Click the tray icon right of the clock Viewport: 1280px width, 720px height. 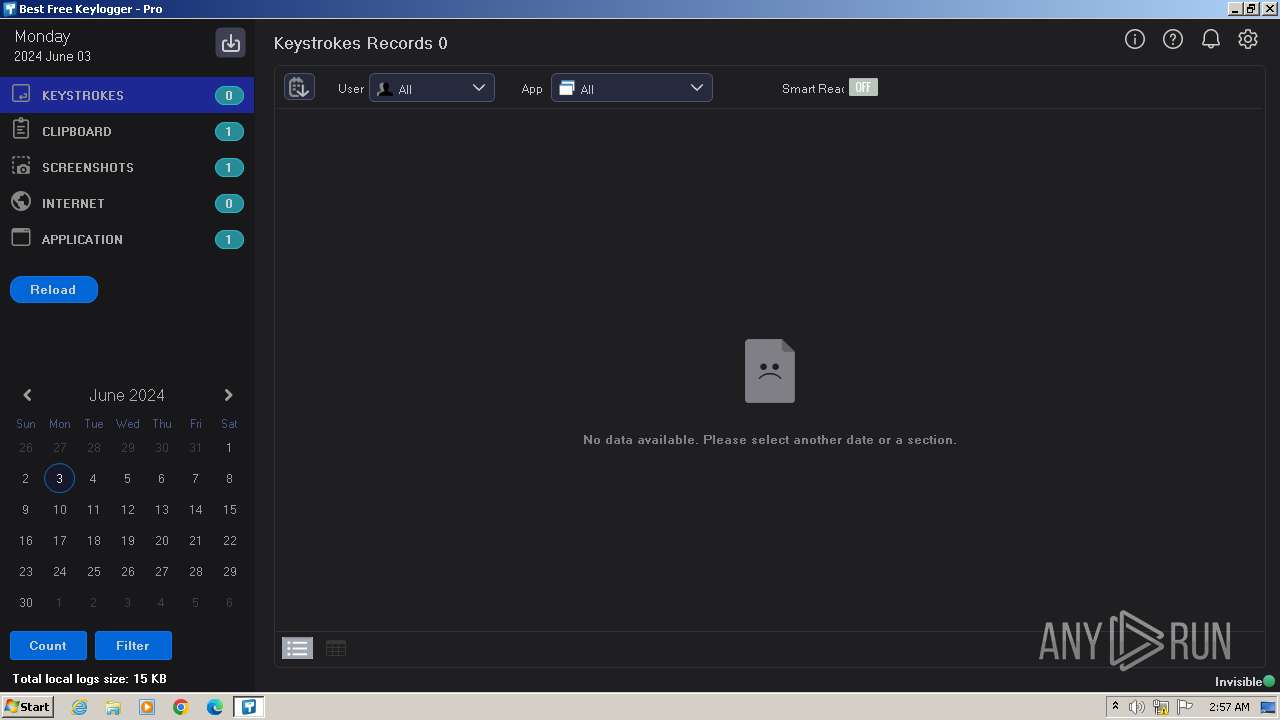1268,707
